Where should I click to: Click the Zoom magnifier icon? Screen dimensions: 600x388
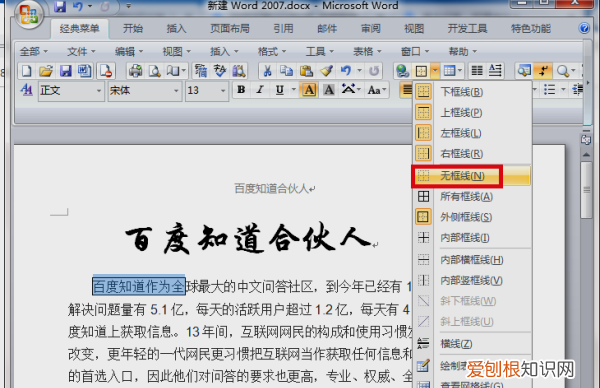(x=562, y=71)
